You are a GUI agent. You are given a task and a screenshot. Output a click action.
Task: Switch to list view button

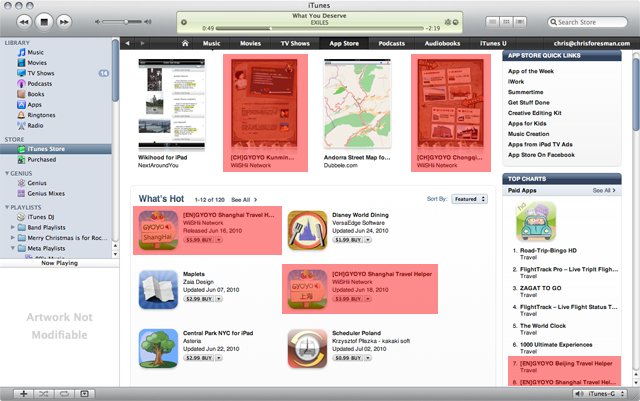pos(493,22)
